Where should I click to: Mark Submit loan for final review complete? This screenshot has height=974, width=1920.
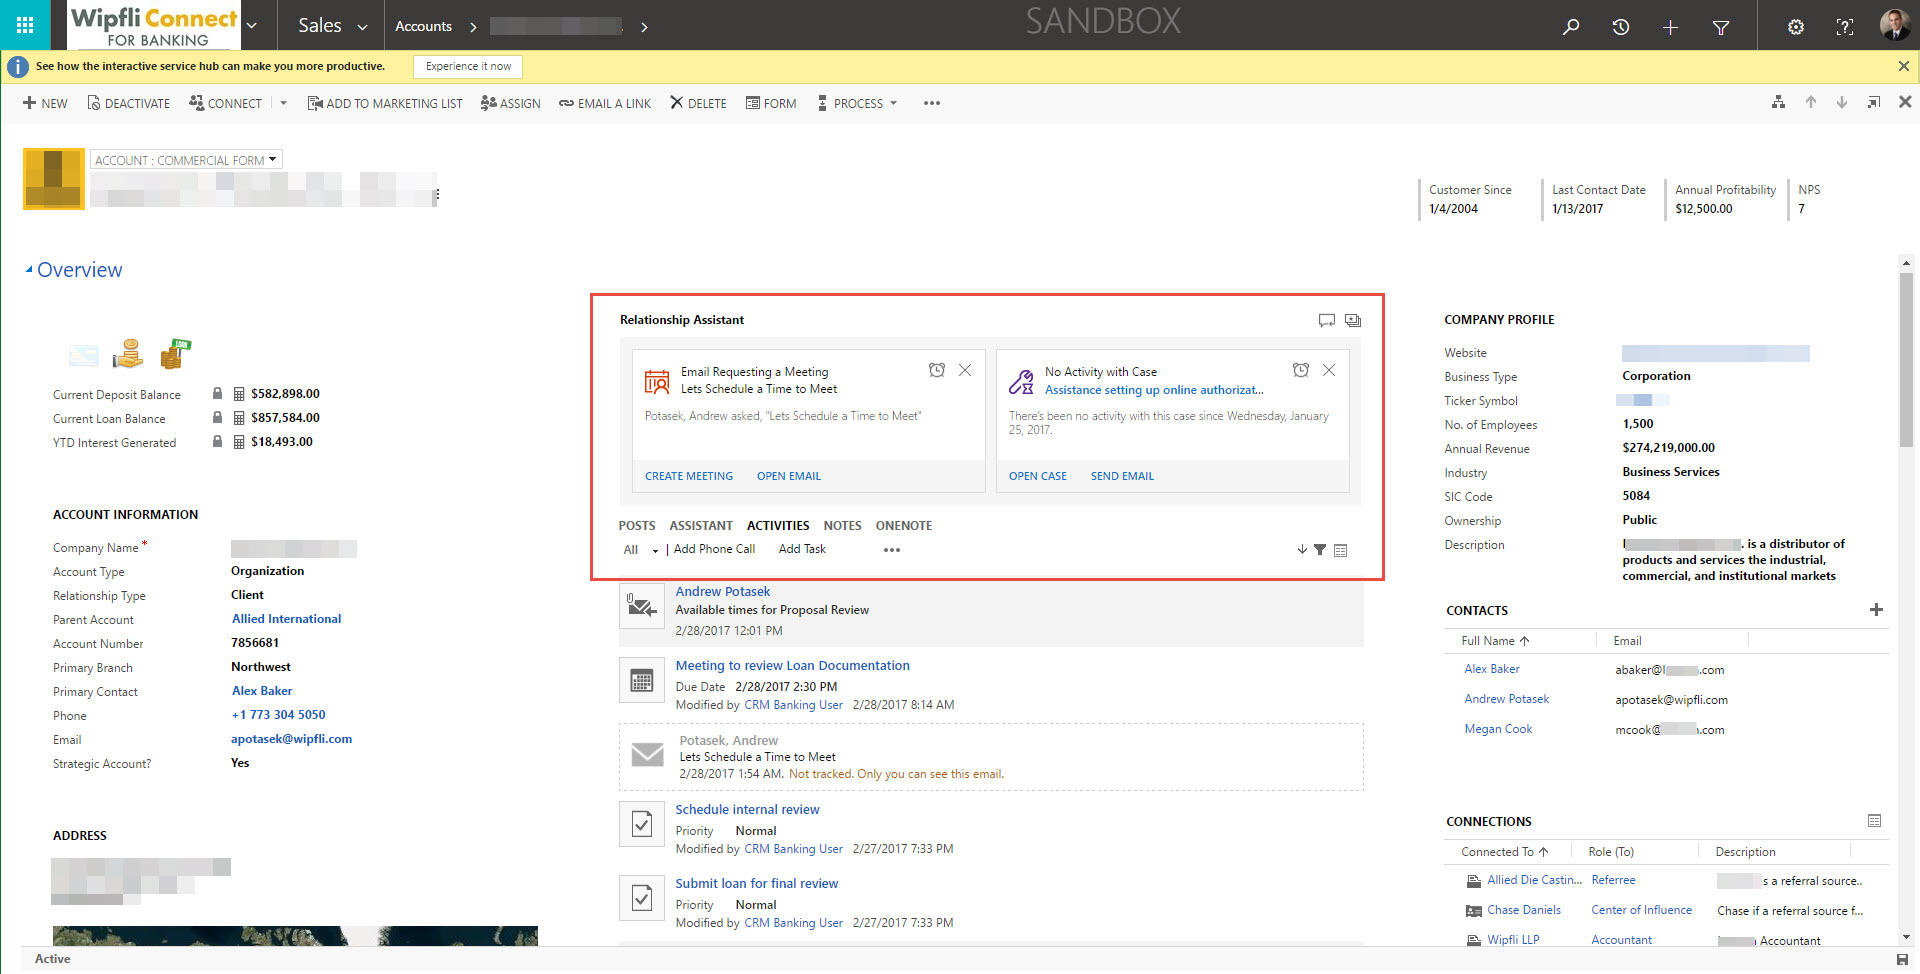[x=642, y=899]
